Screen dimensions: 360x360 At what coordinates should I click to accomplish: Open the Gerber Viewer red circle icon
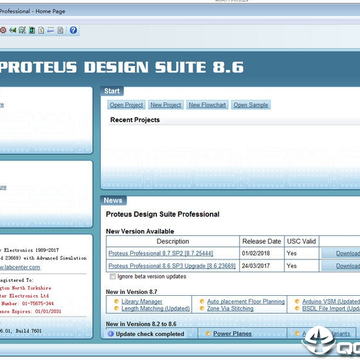click(3, 30)
